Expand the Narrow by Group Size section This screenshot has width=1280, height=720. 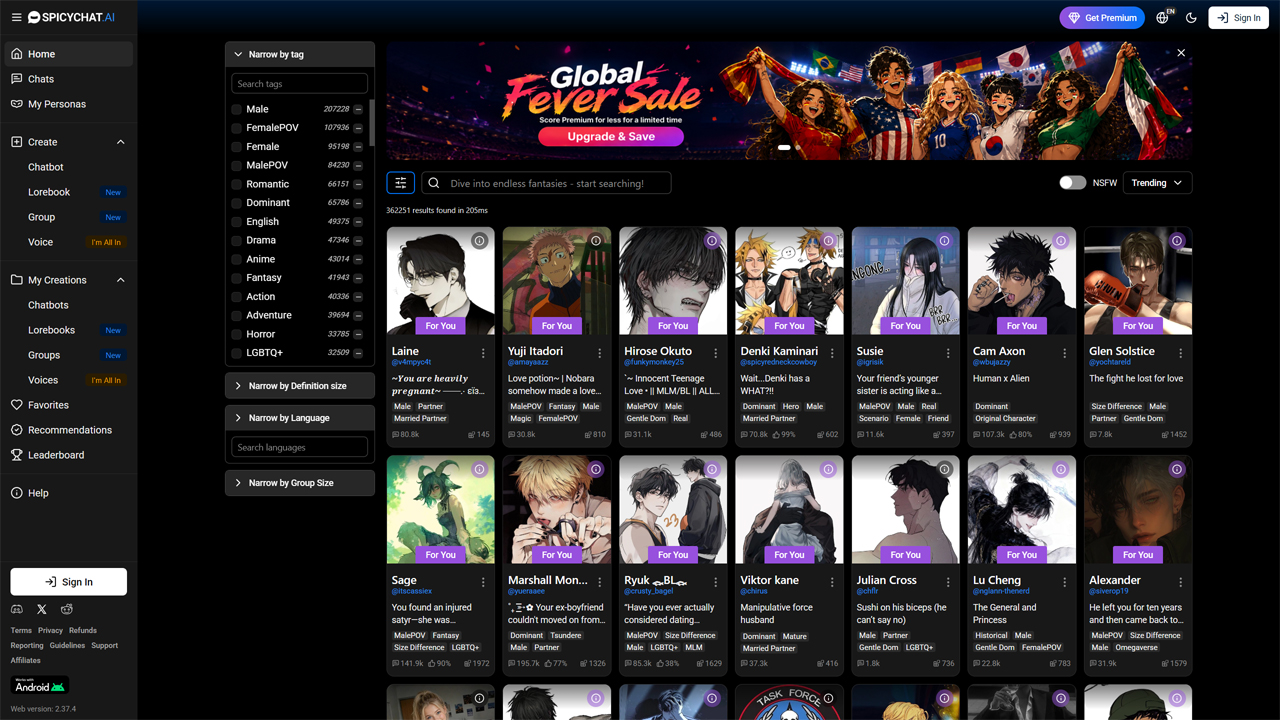(300, 483)
